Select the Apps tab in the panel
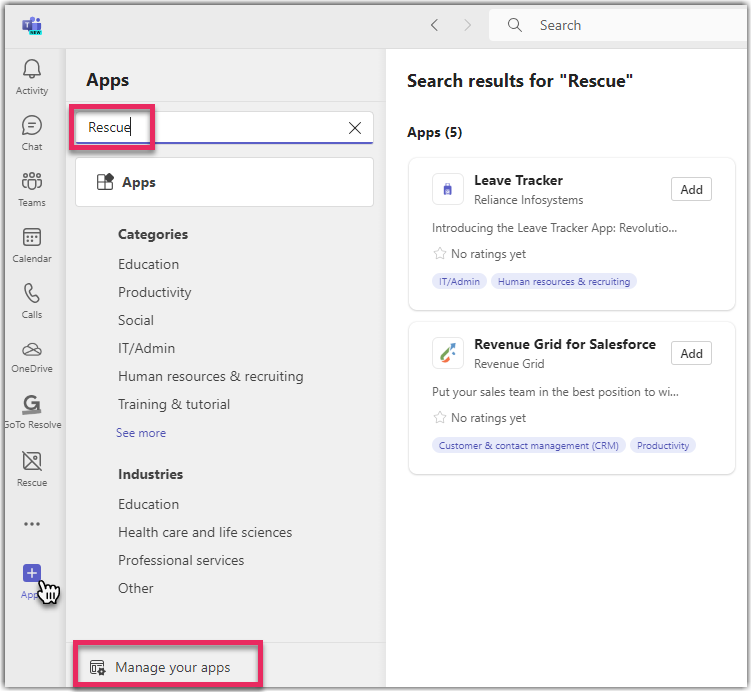 (224, 182)
